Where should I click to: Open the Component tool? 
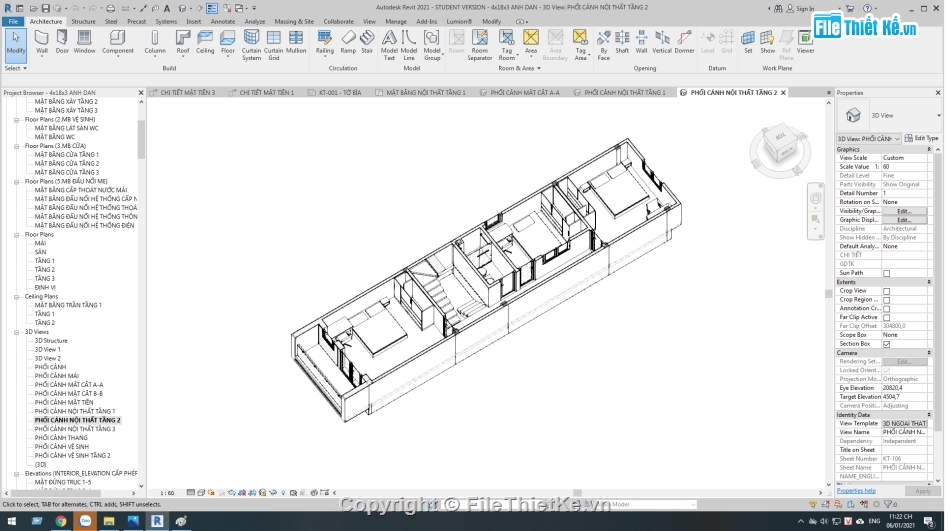118,42
